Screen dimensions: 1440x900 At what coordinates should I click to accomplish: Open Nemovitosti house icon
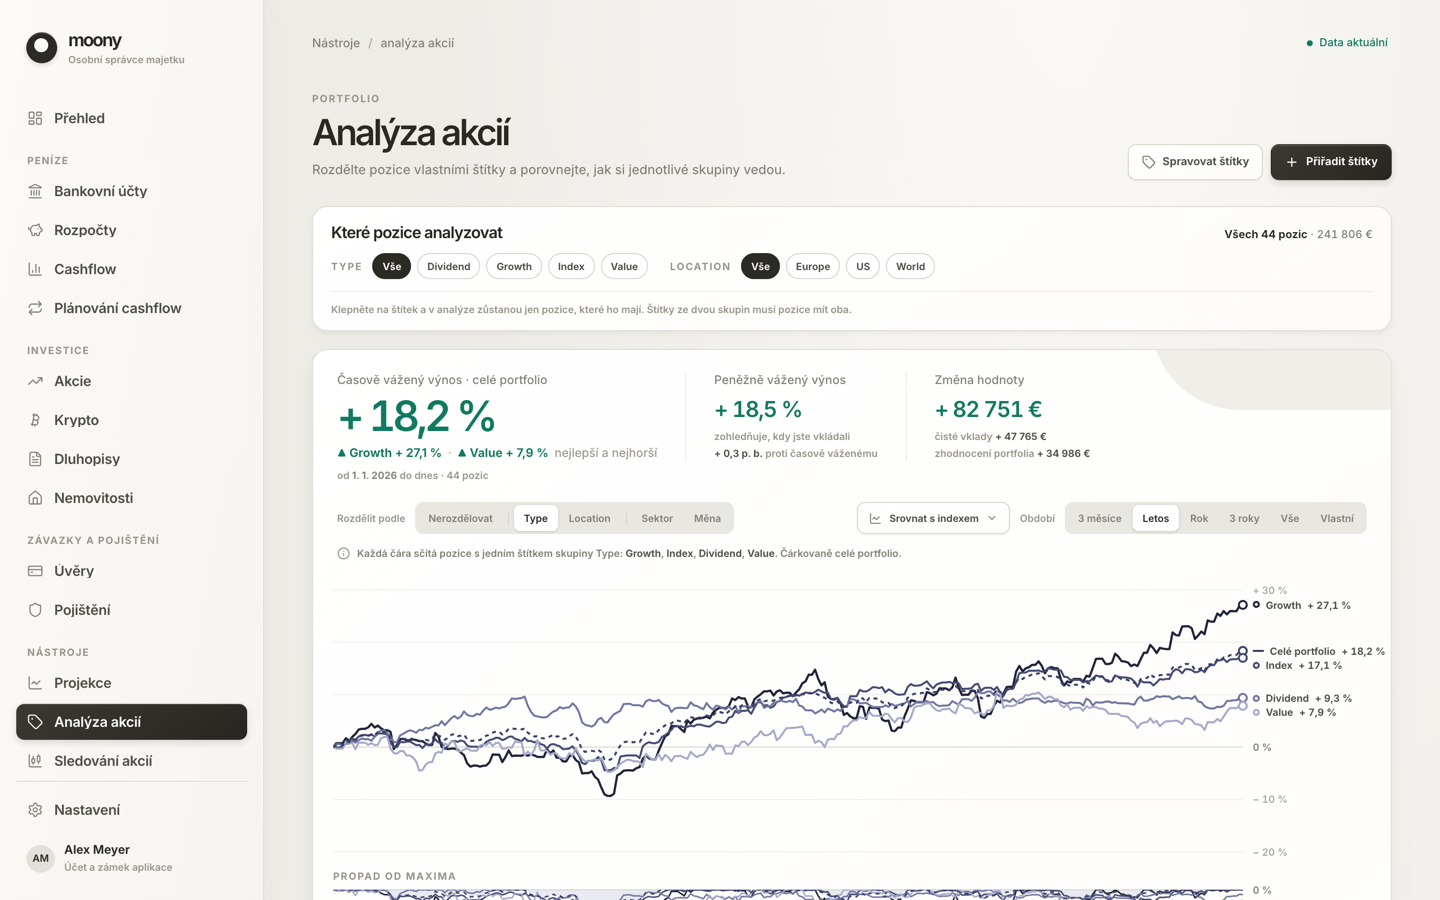(35, 498)
